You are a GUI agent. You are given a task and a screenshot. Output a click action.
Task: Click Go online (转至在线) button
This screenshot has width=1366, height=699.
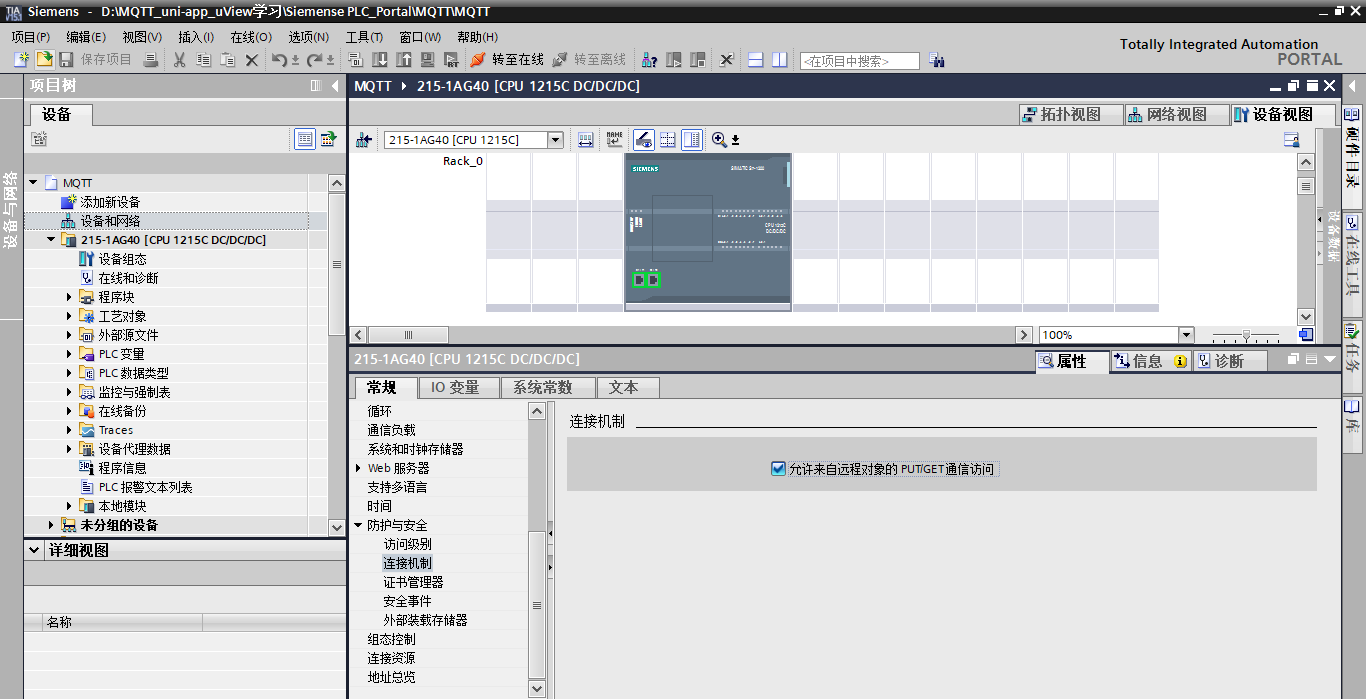506,60
